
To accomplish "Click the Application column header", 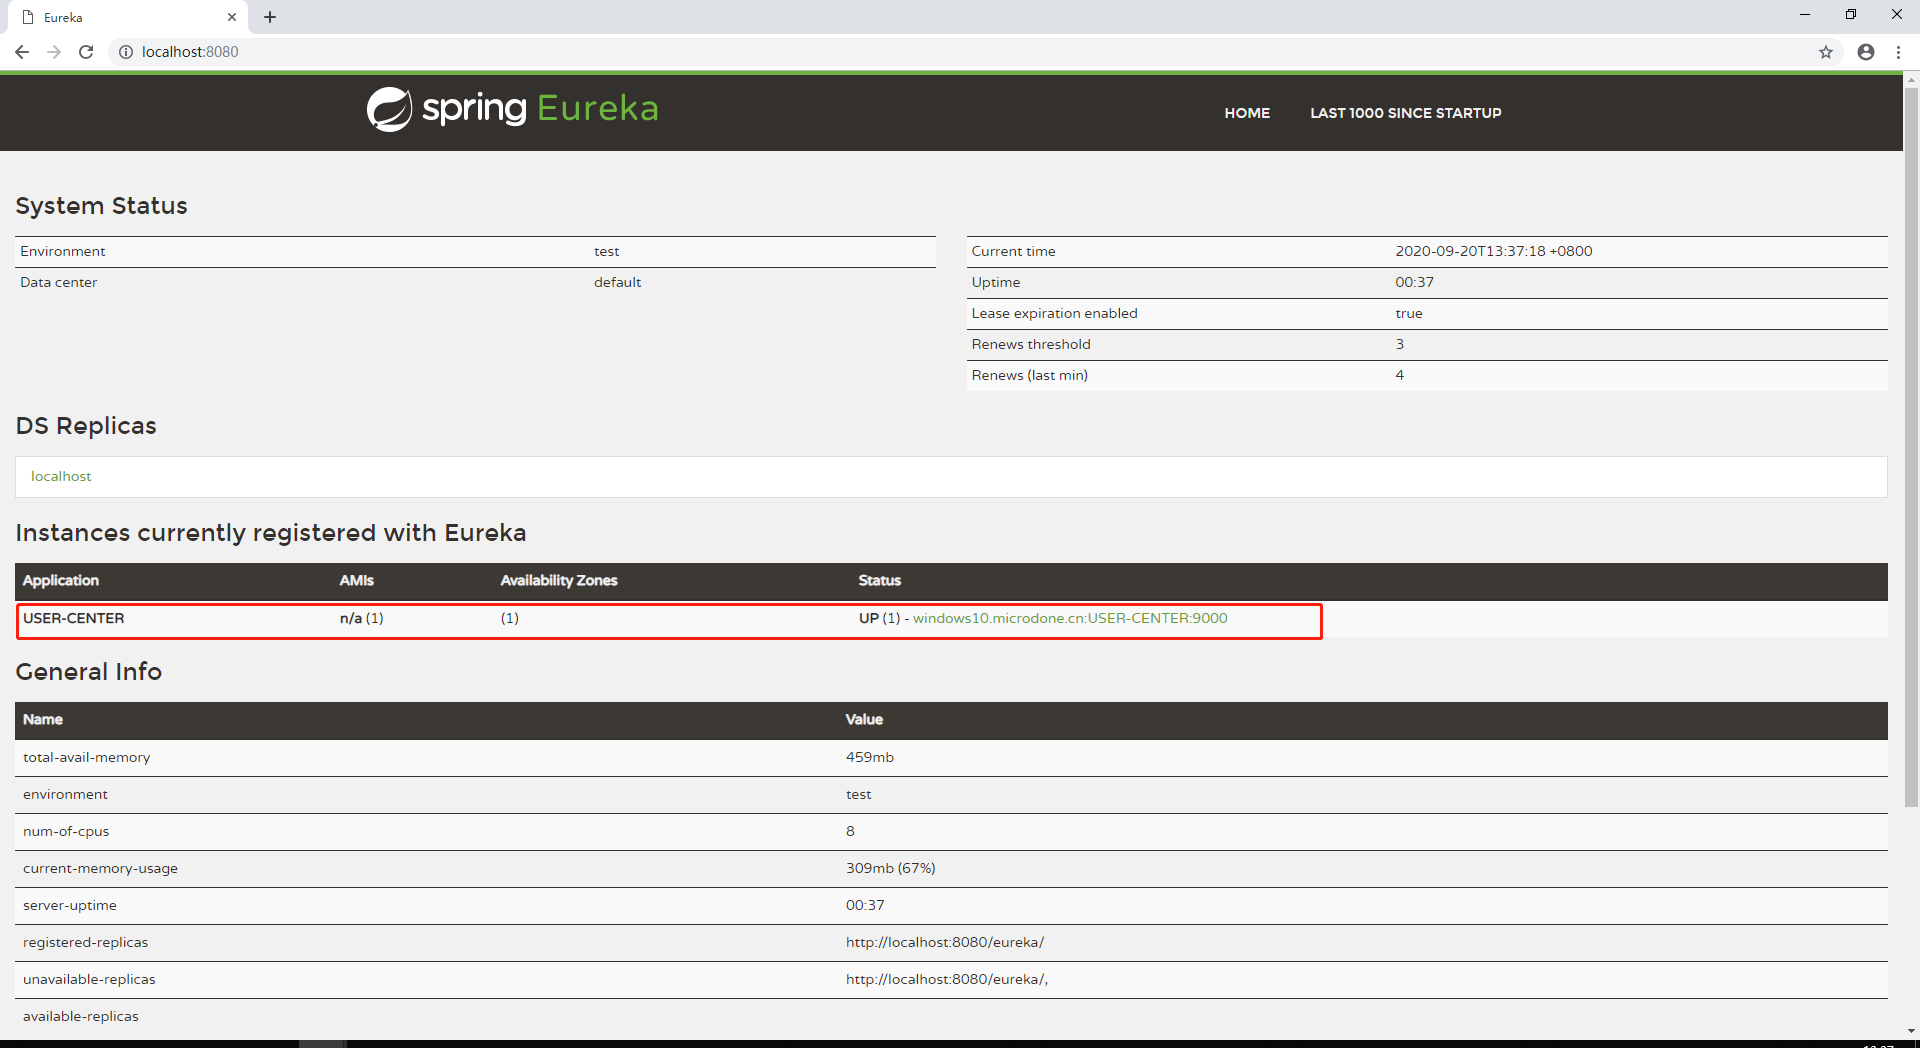I will point(61,580).
